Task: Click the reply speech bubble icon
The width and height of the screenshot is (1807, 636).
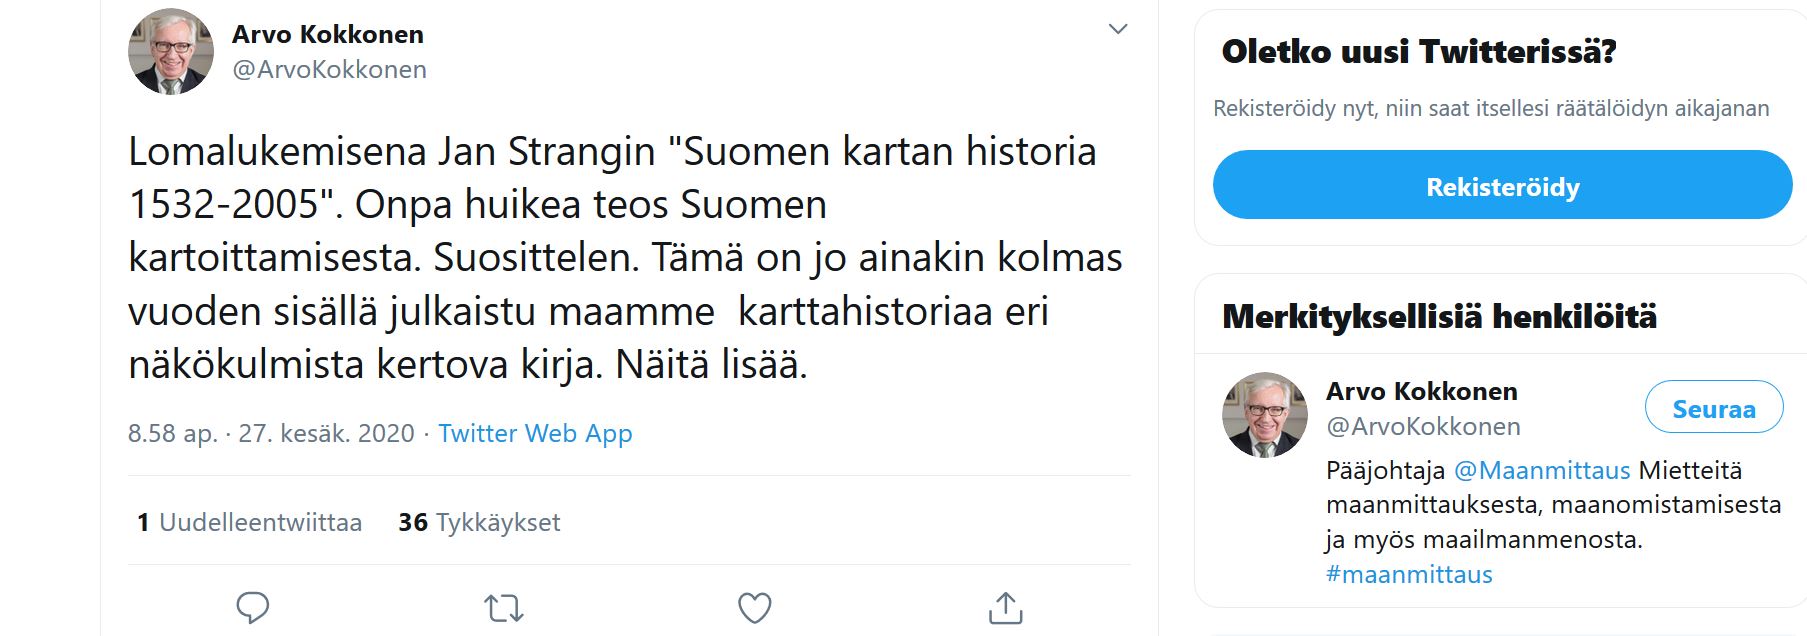Action: (252, 607)
